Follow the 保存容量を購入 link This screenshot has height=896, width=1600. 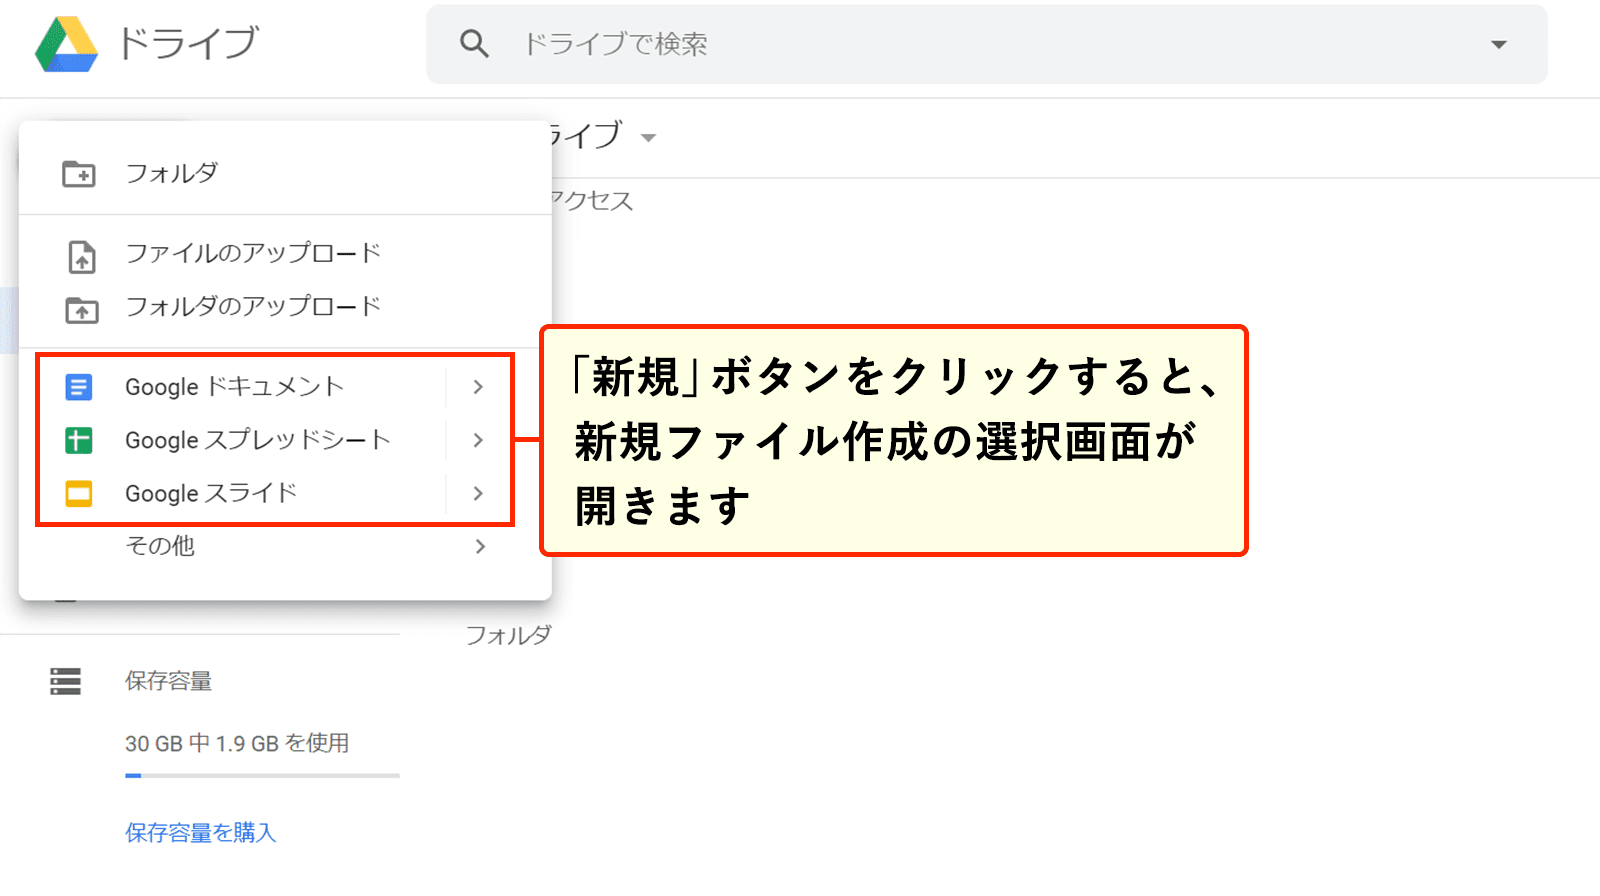[200, 832]
